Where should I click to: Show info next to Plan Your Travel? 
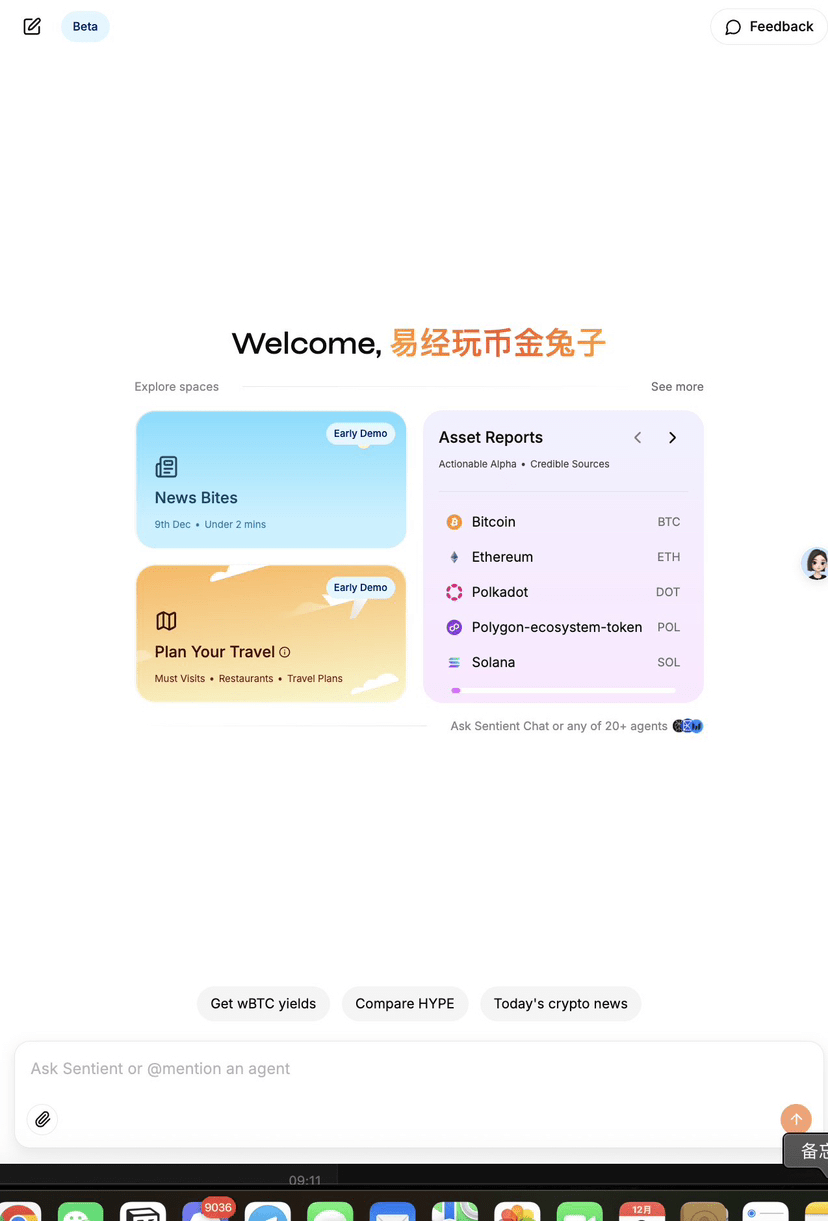[285, 652]
